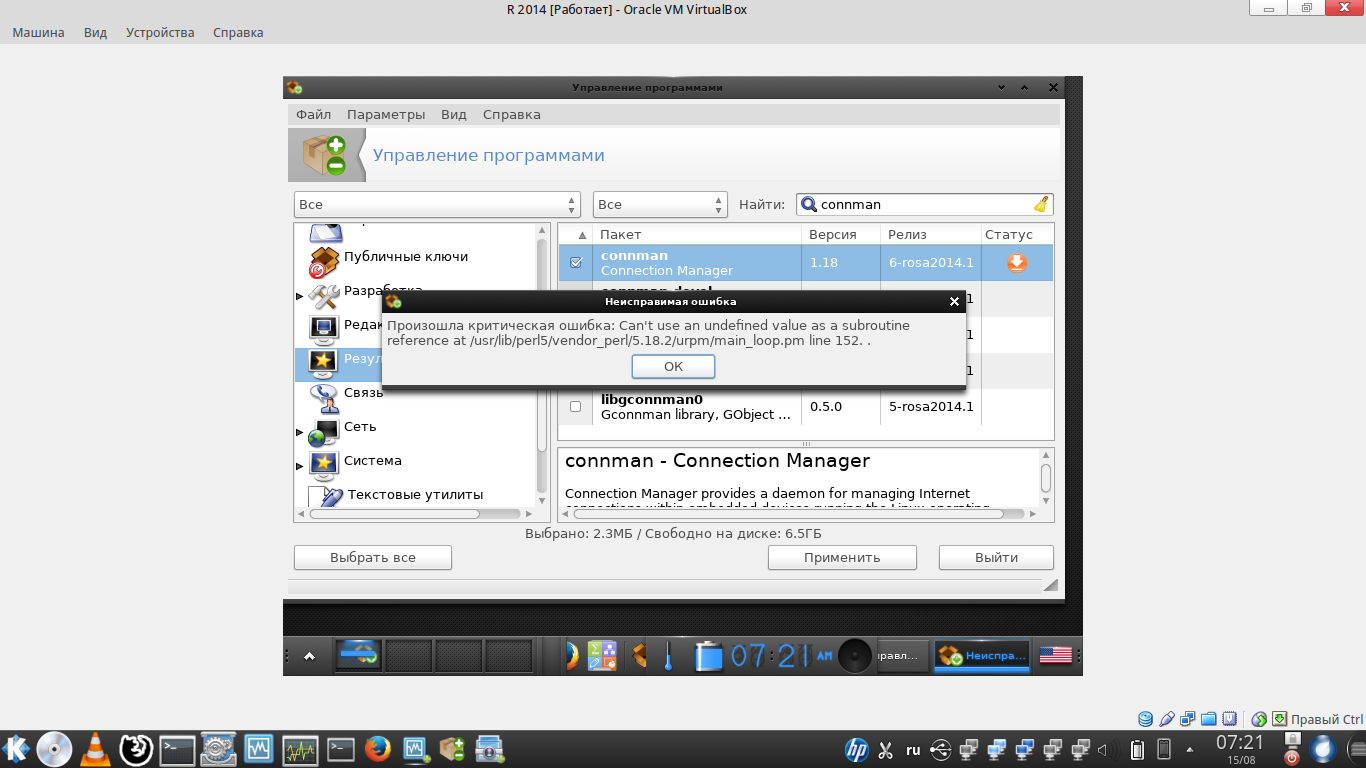Click the package manager icon in host taskbar

[453, 748]
